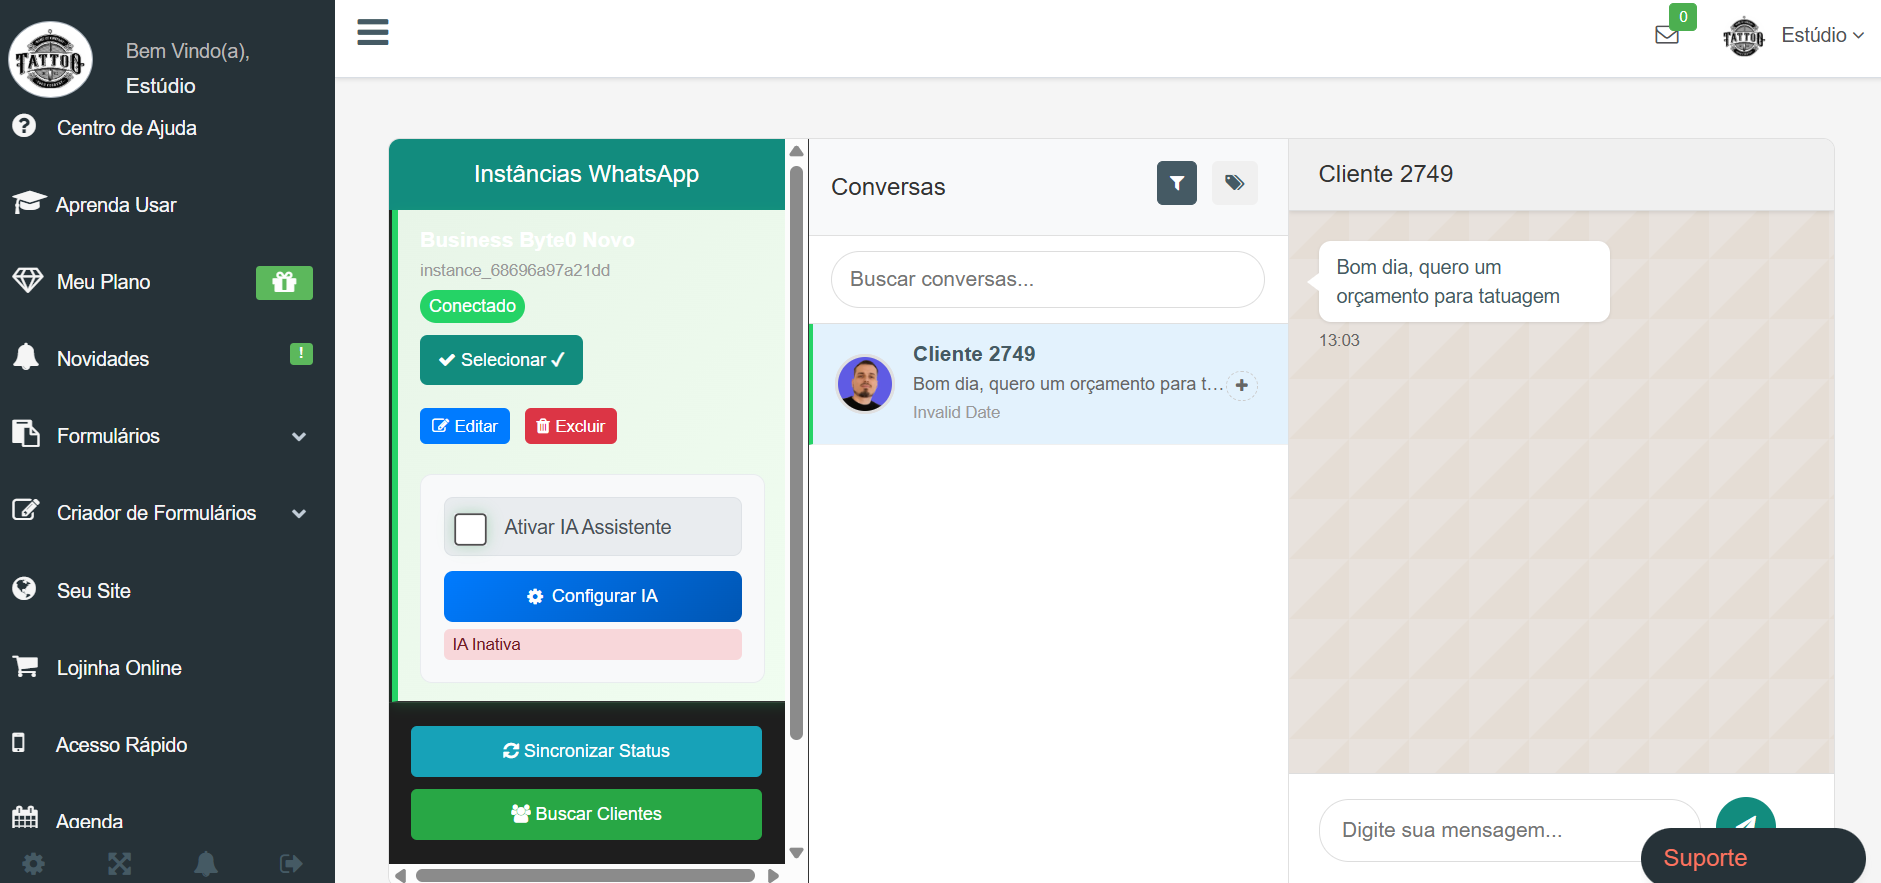
Task: Expand the Formulários submenu
Action: click(x=167, y=436)
